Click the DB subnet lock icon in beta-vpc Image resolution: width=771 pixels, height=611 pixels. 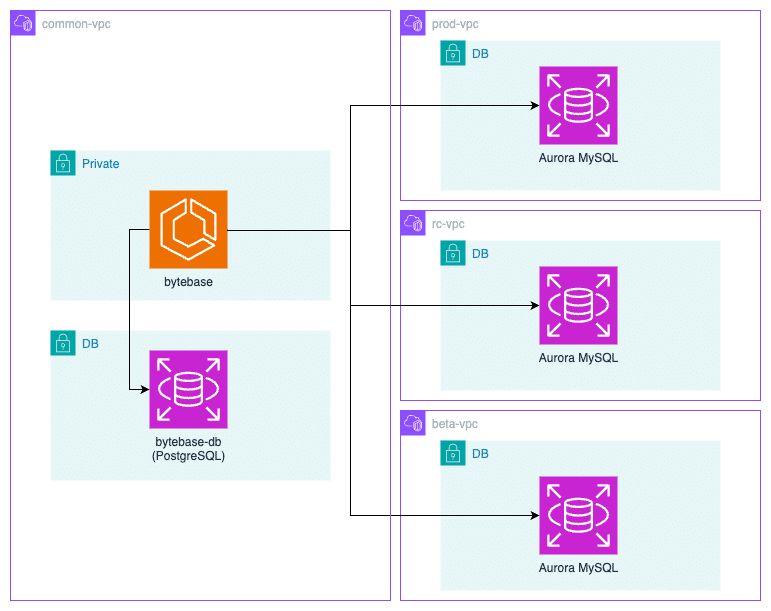point(453,453)
